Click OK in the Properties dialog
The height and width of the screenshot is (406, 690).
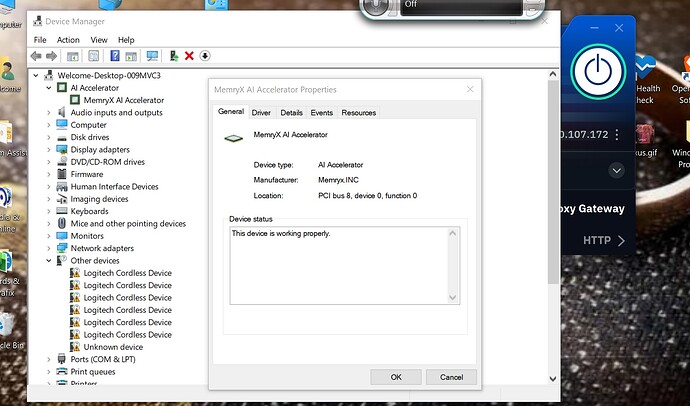396,377
